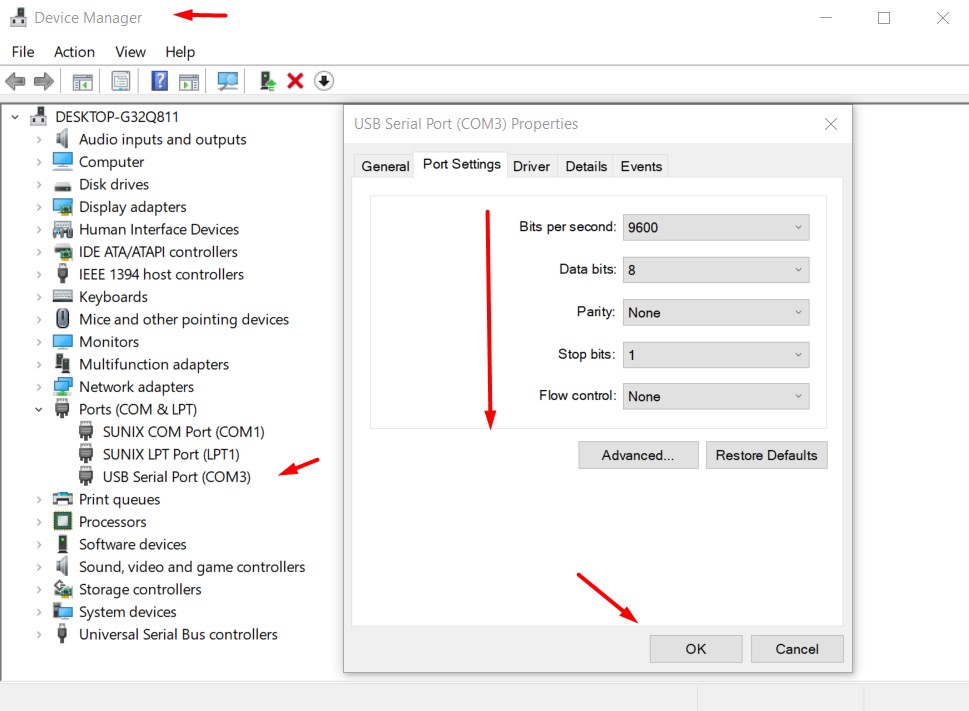969x711 pixels.
Task: Select the Port Settings tab
Action: coord(462,164)
